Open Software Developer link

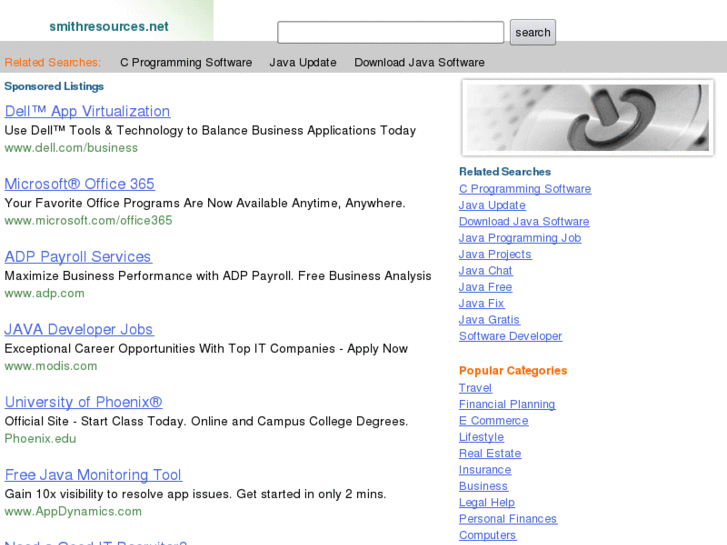pos(510,336)
